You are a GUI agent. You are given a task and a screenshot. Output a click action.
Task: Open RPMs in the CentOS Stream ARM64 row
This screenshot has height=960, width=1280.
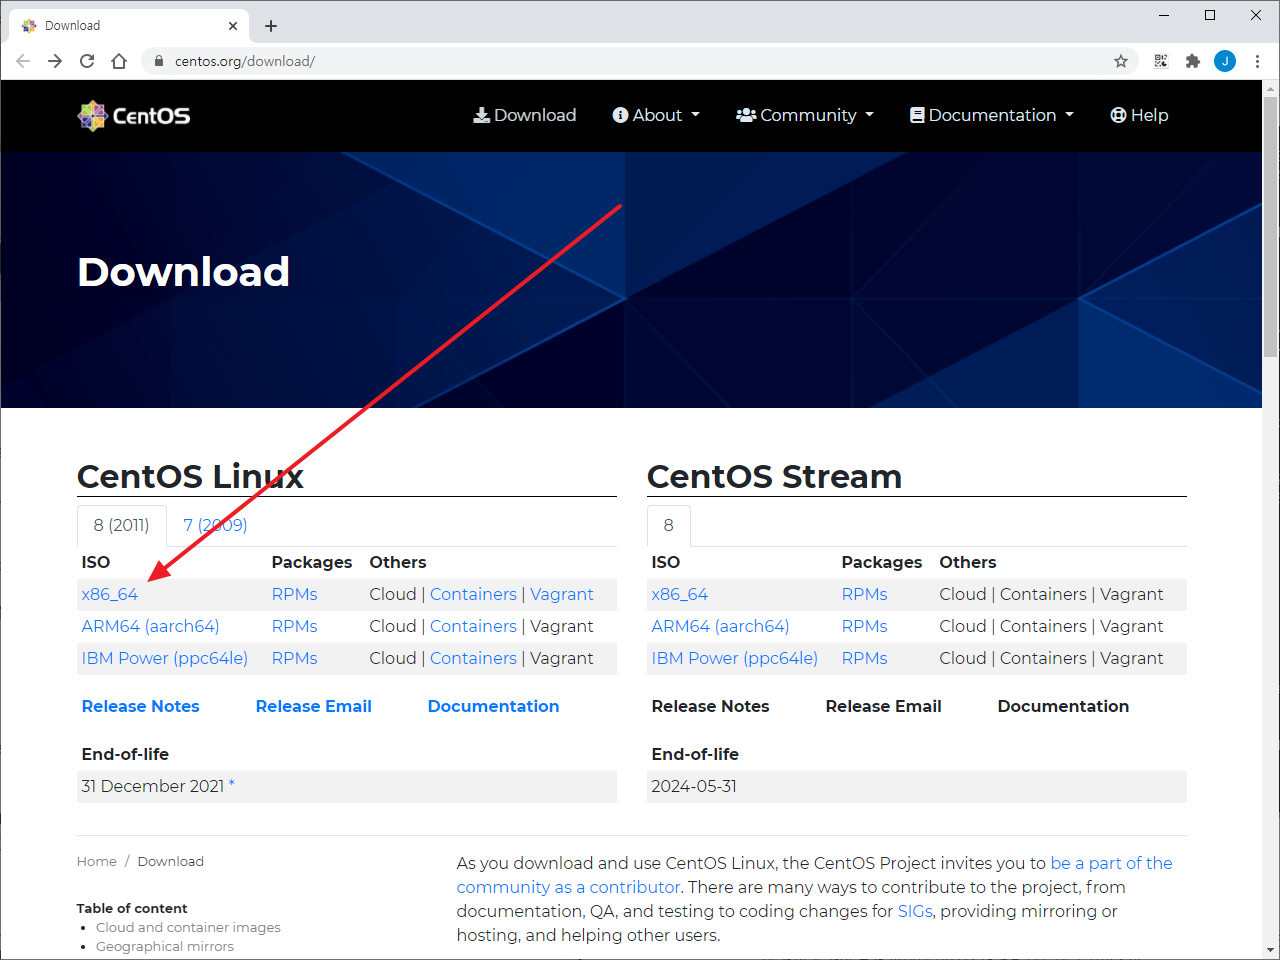[865, 626]
